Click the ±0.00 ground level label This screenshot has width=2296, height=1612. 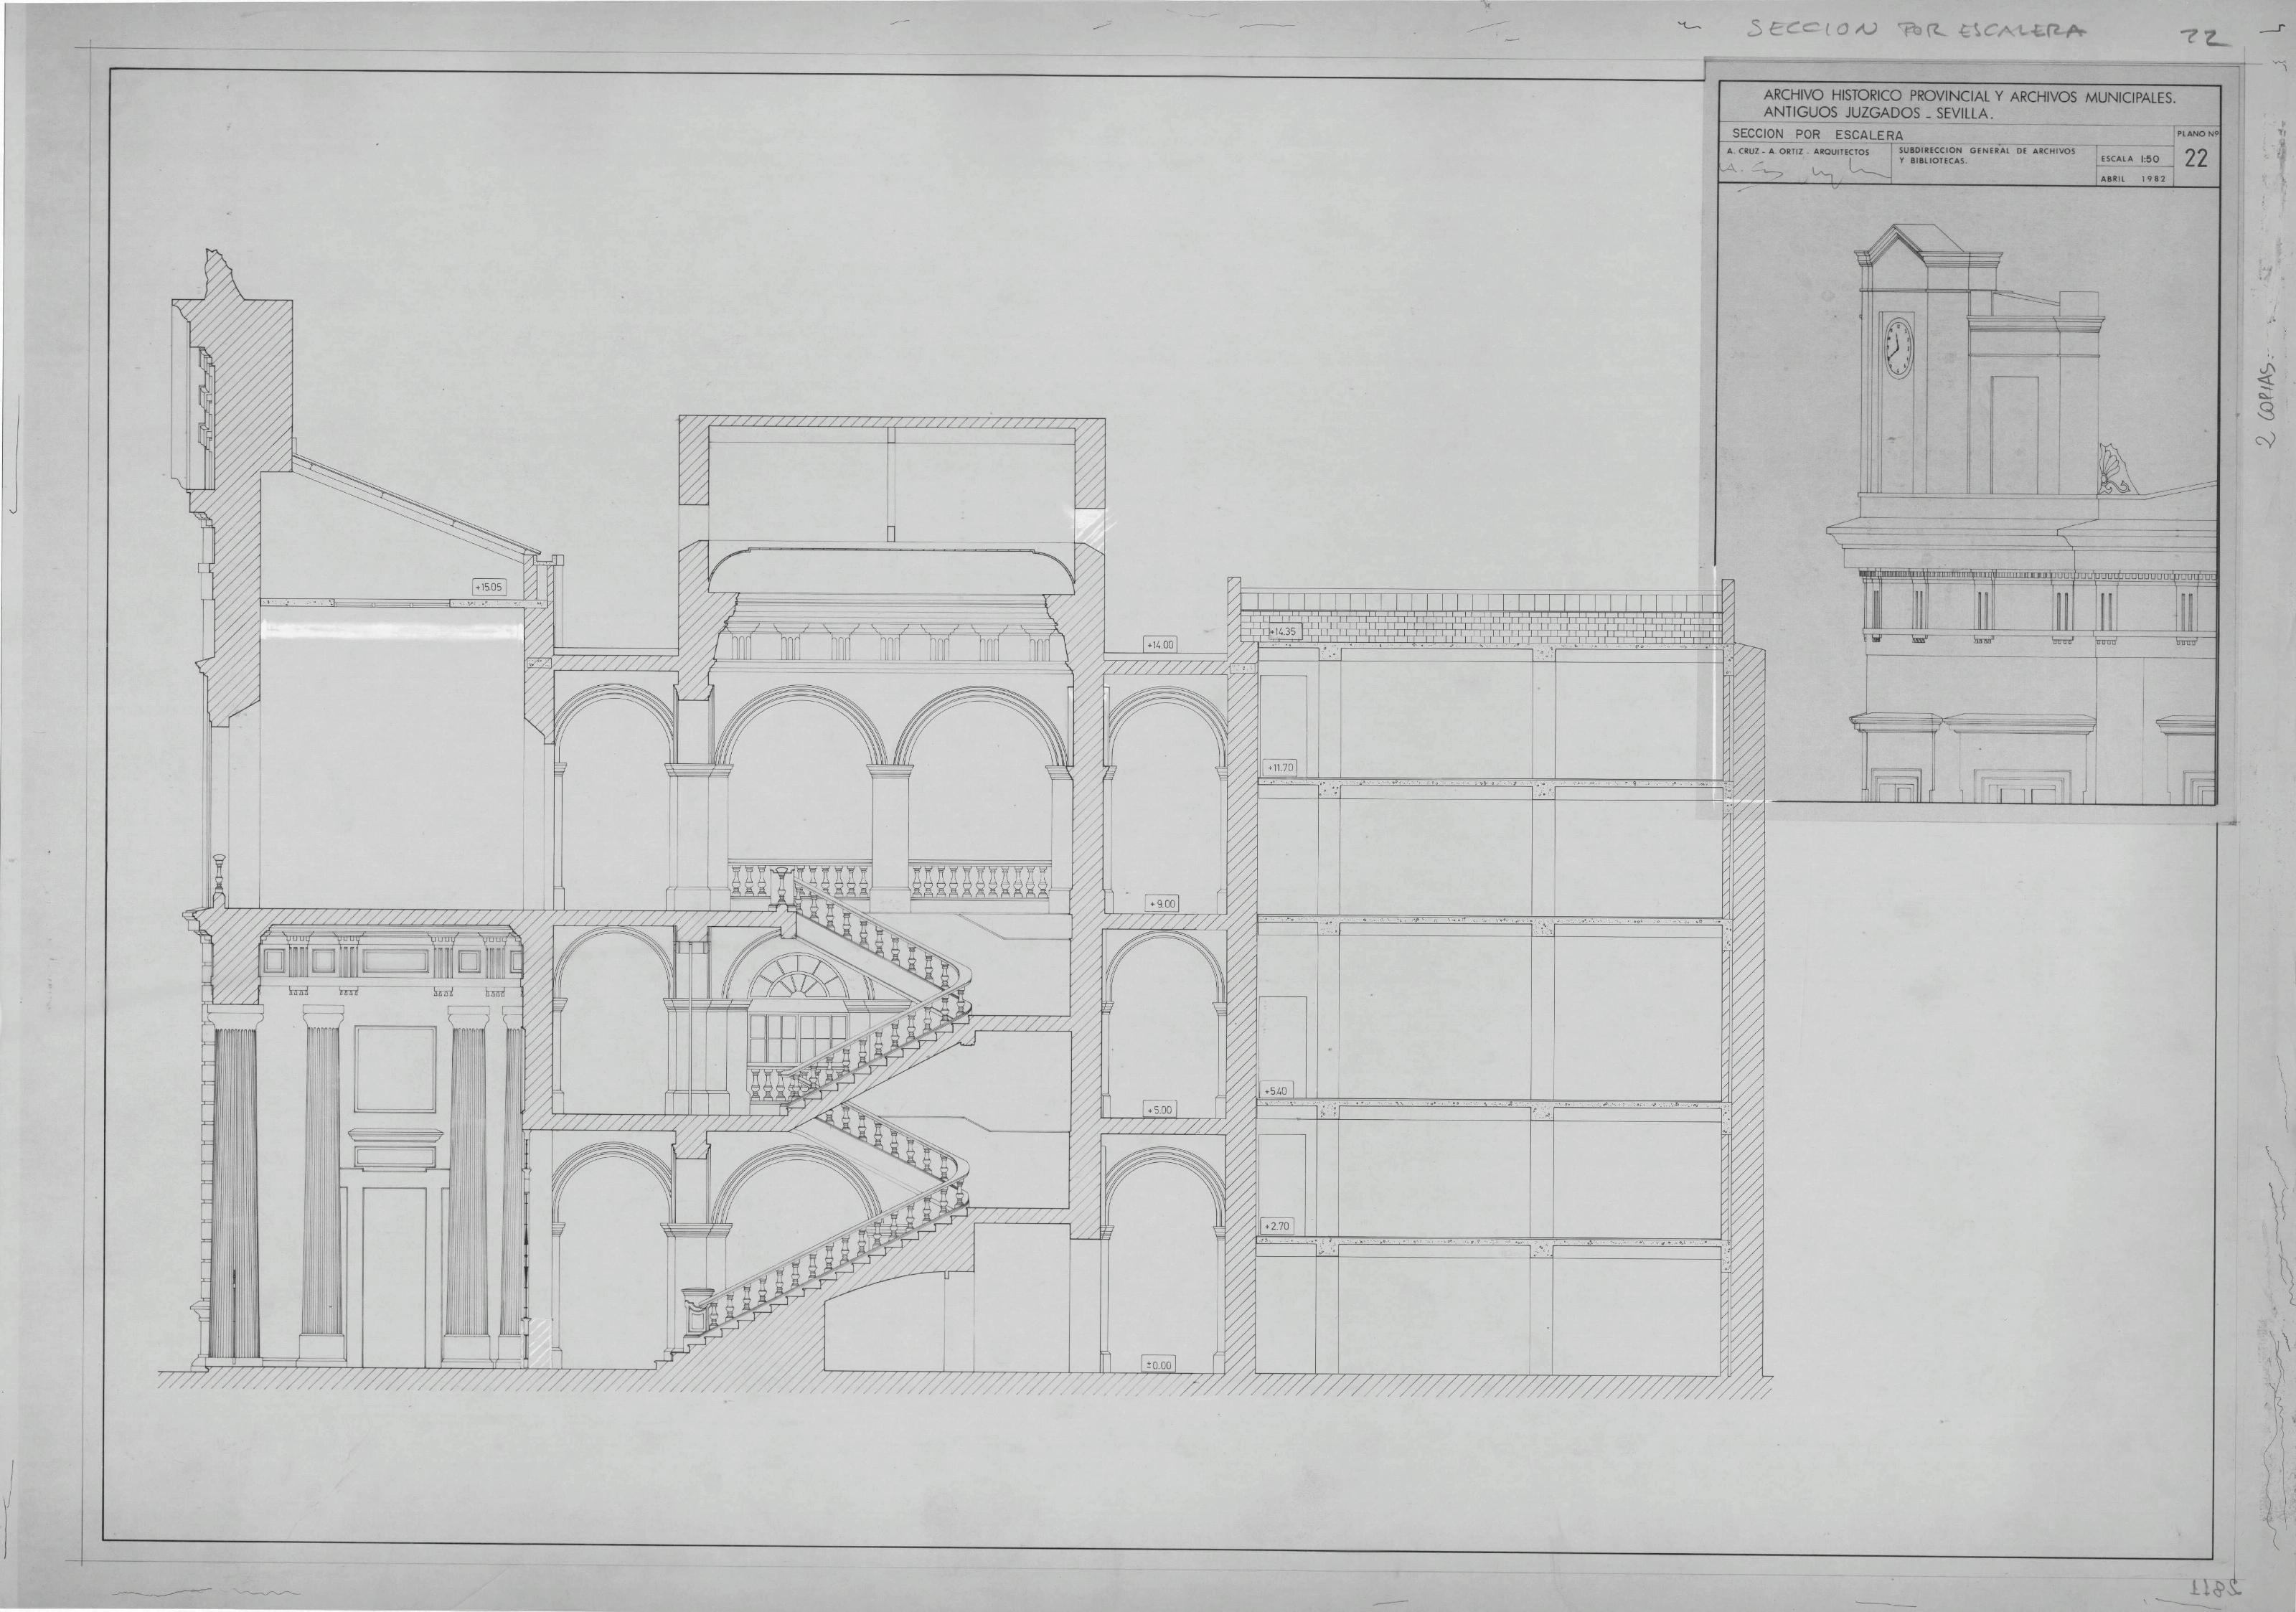[x=1160, y=1364]
